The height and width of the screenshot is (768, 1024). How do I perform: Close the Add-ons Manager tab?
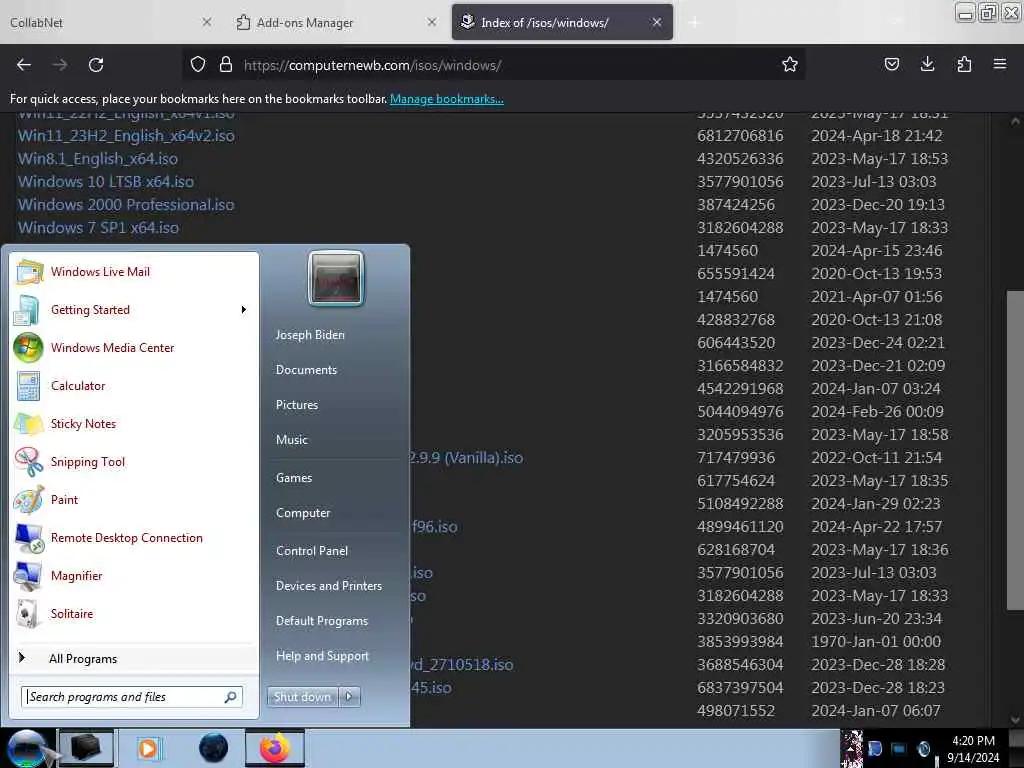click(432, 22)
